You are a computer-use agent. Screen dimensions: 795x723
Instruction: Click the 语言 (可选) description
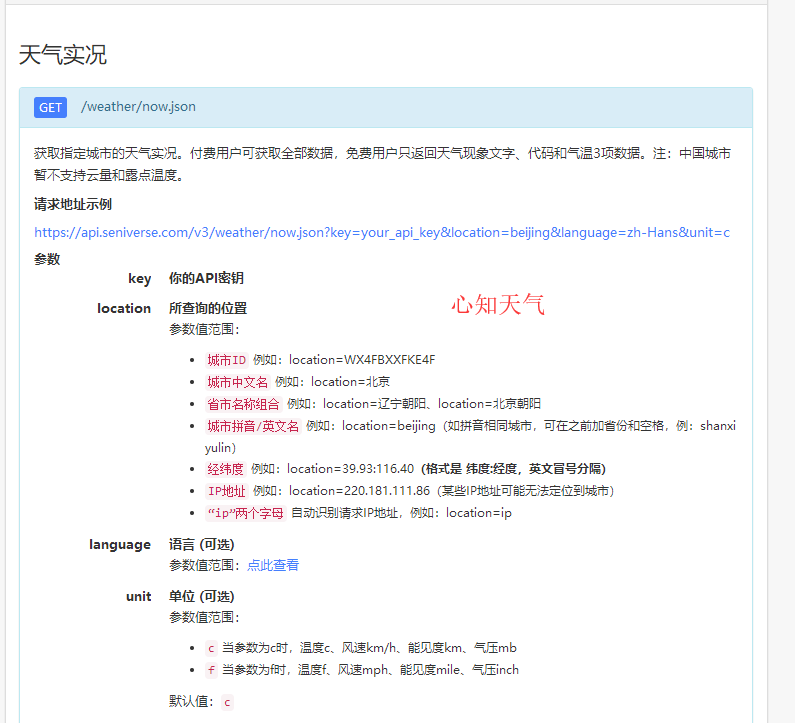(202, 545)
